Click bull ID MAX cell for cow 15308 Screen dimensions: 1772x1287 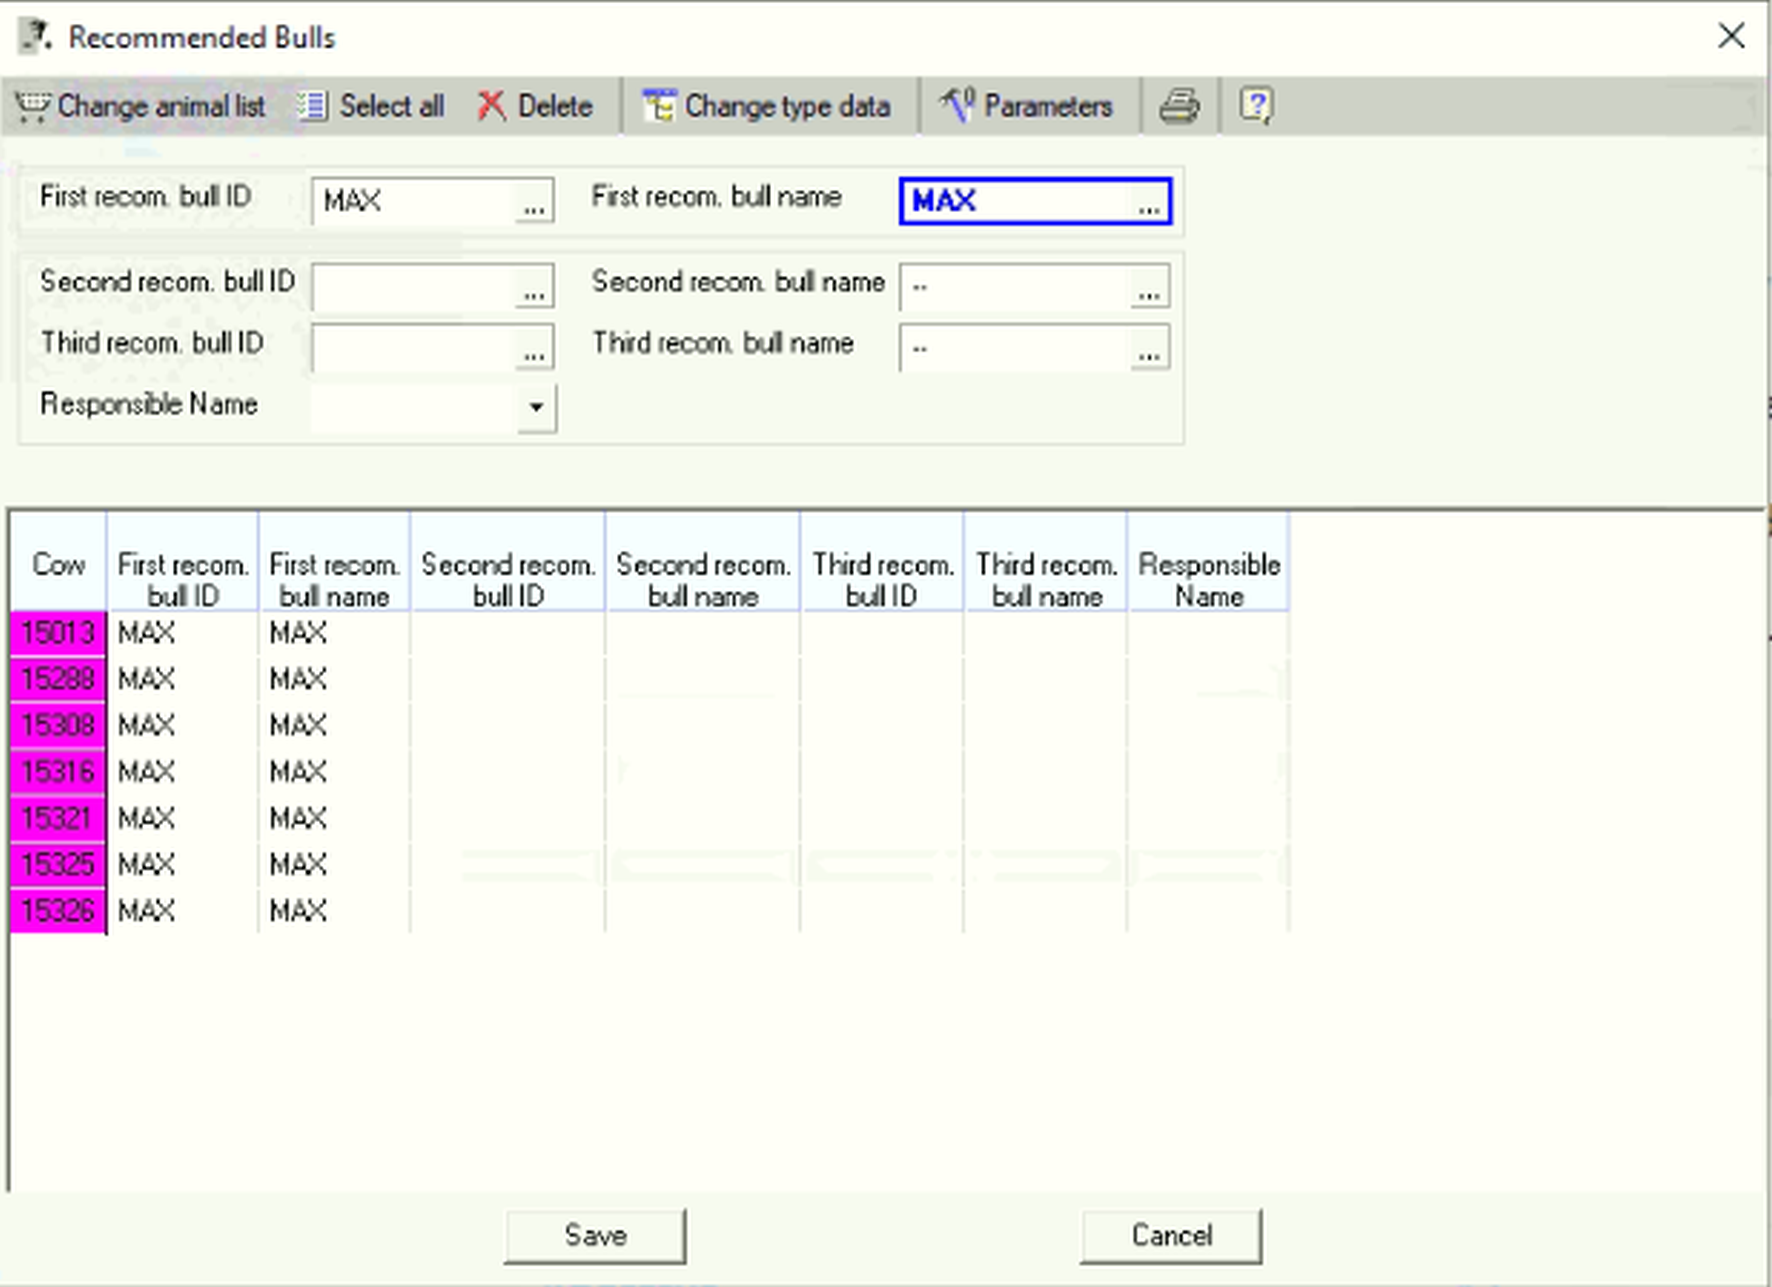(x=182, y=725)
